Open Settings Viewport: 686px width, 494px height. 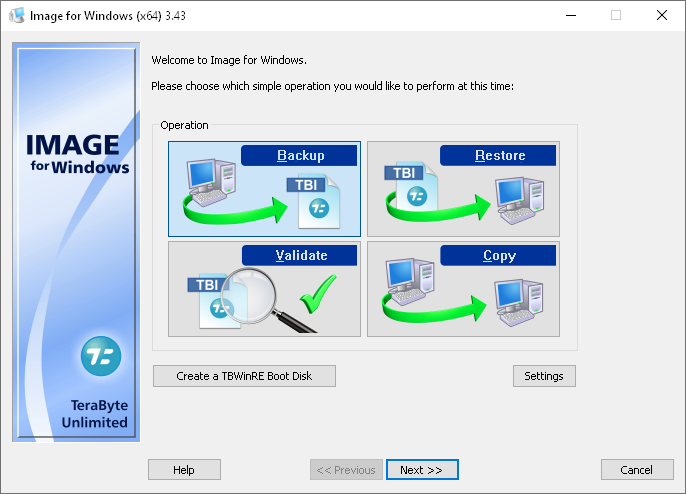[x=544, y=376]
